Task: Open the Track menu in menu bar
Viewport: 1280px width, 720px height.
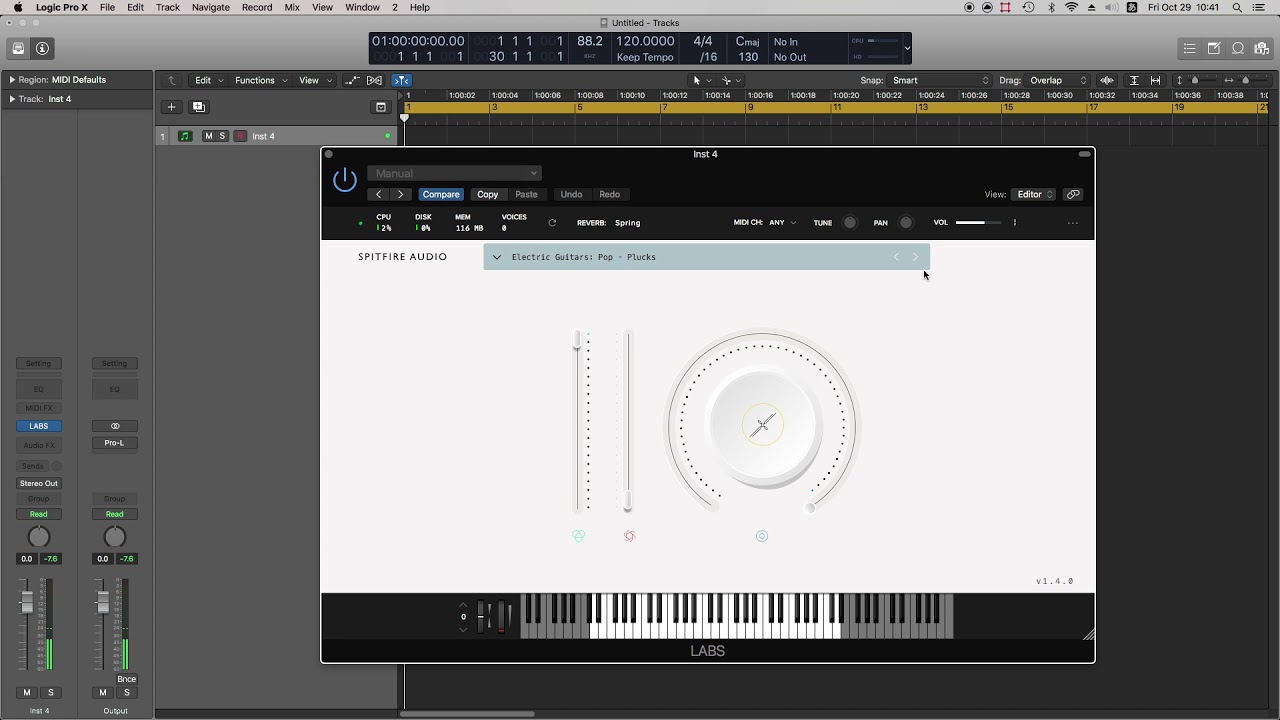Action: click(x=168, y=7)
